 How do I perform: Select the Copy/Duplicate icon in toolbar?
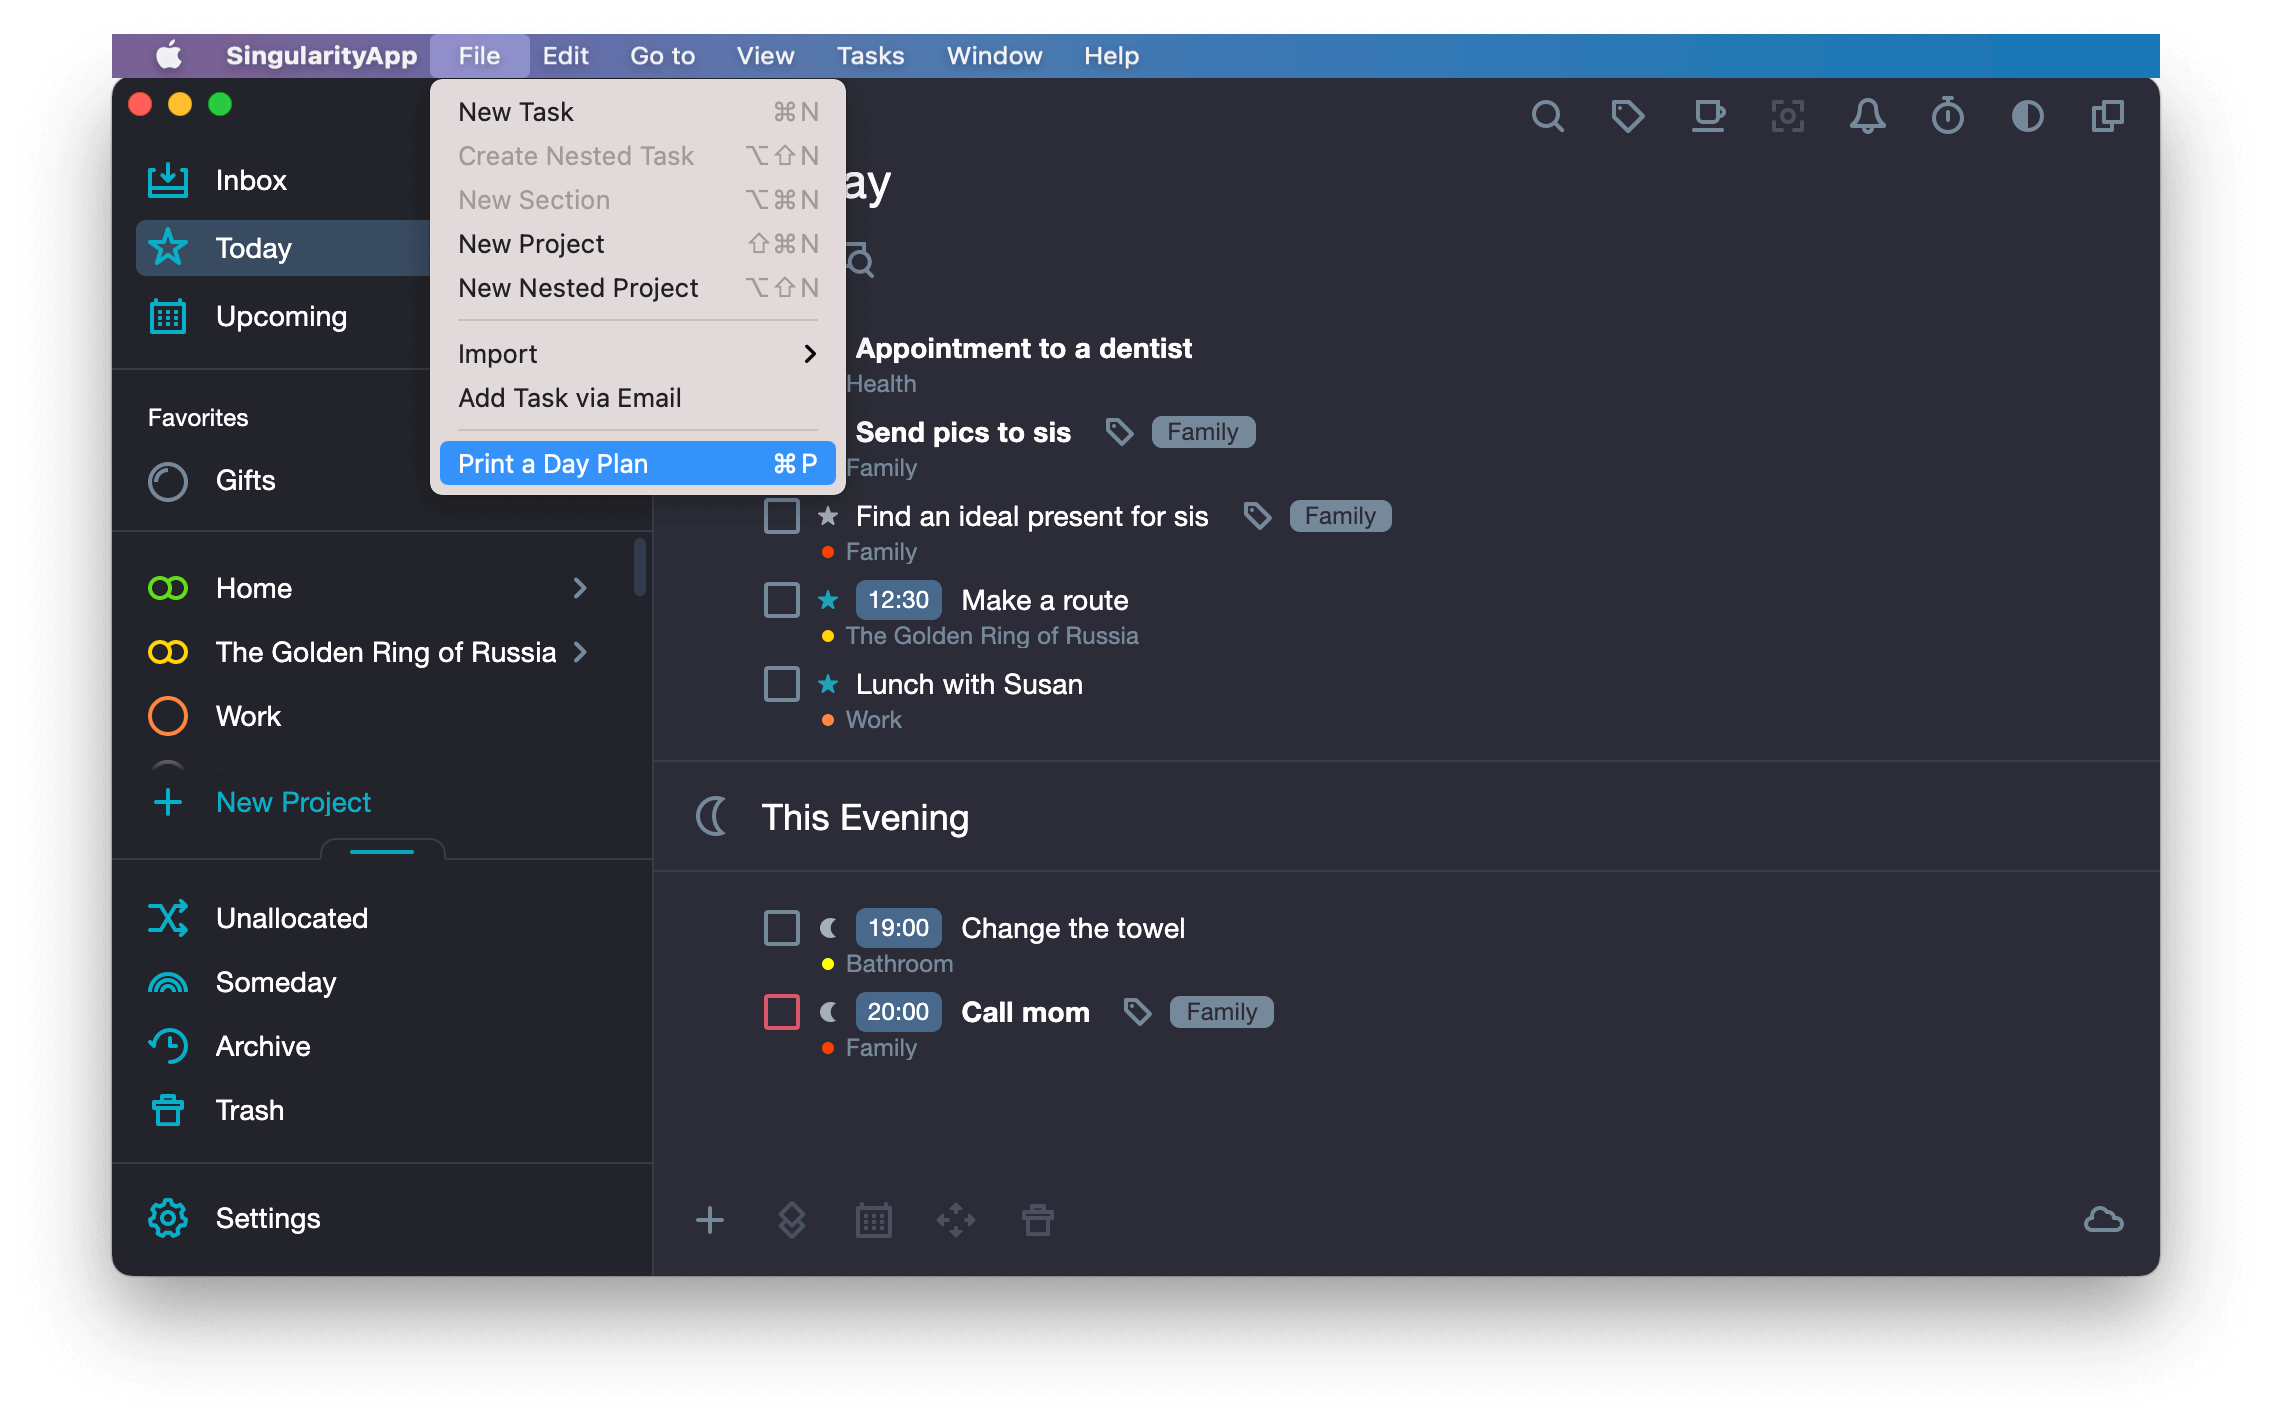(2105, 115)
